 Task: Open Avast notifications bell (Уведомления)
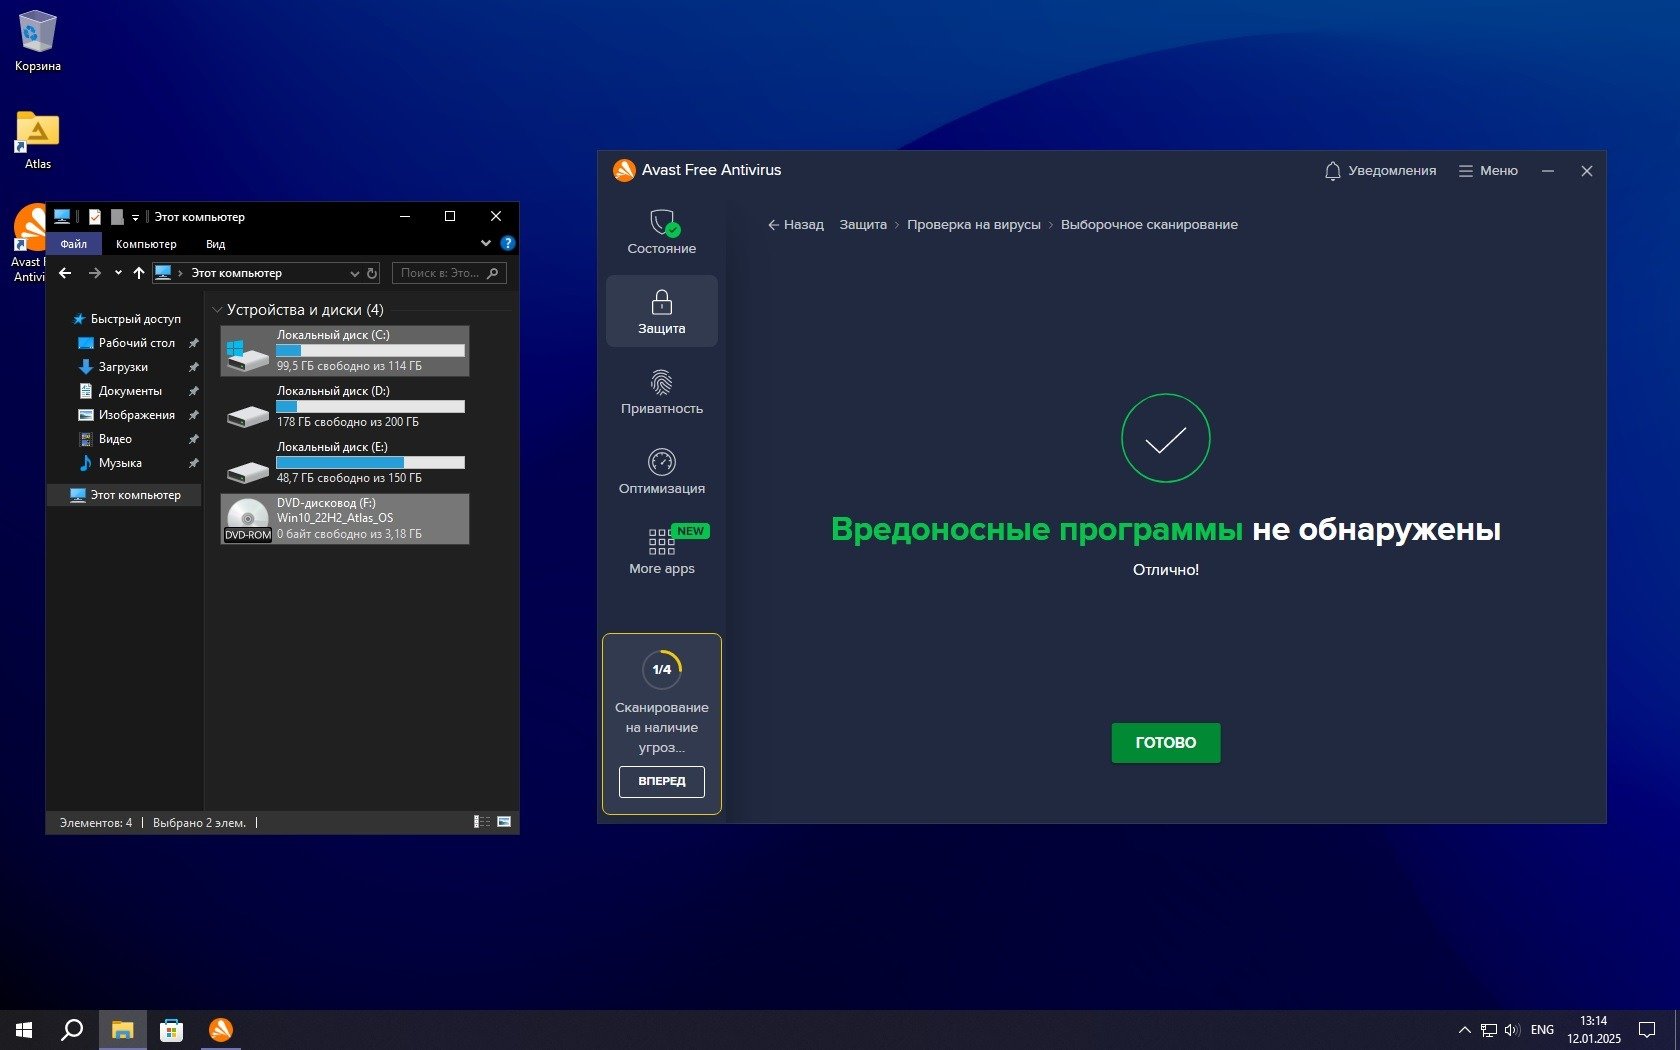click(1379, 171)
